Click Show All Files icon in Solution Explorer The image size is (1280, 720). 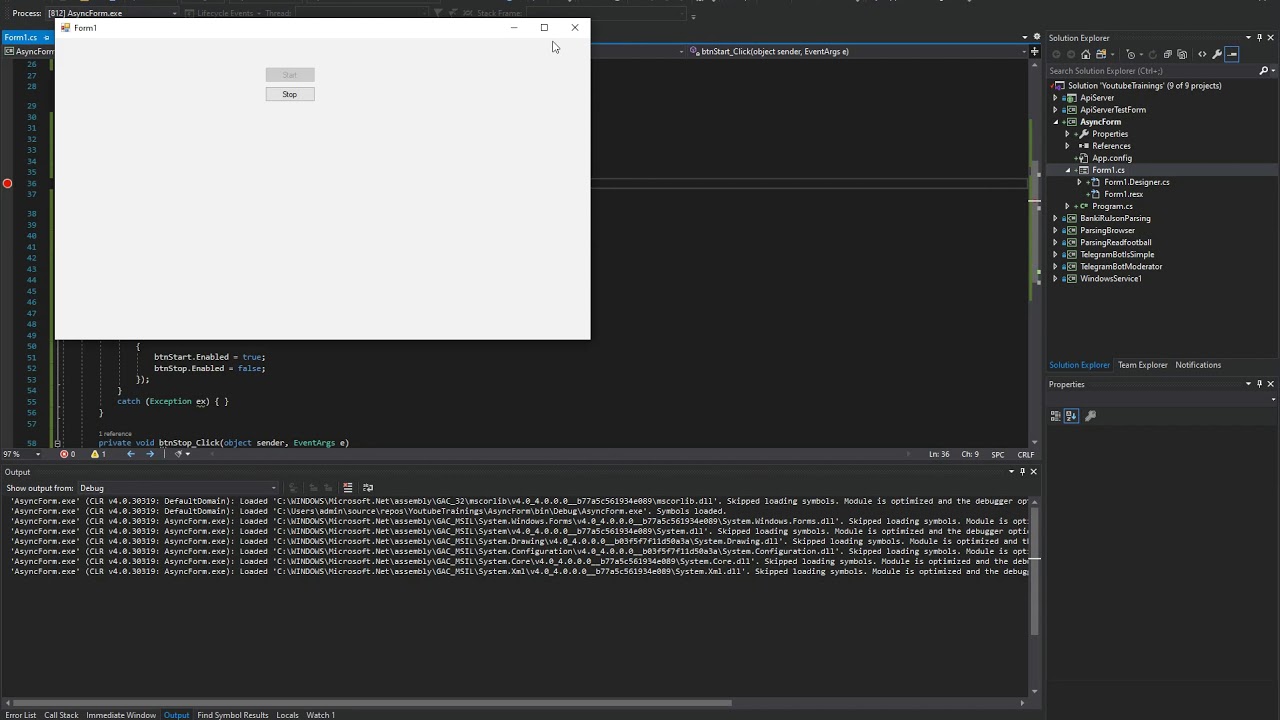(1182, 54)
